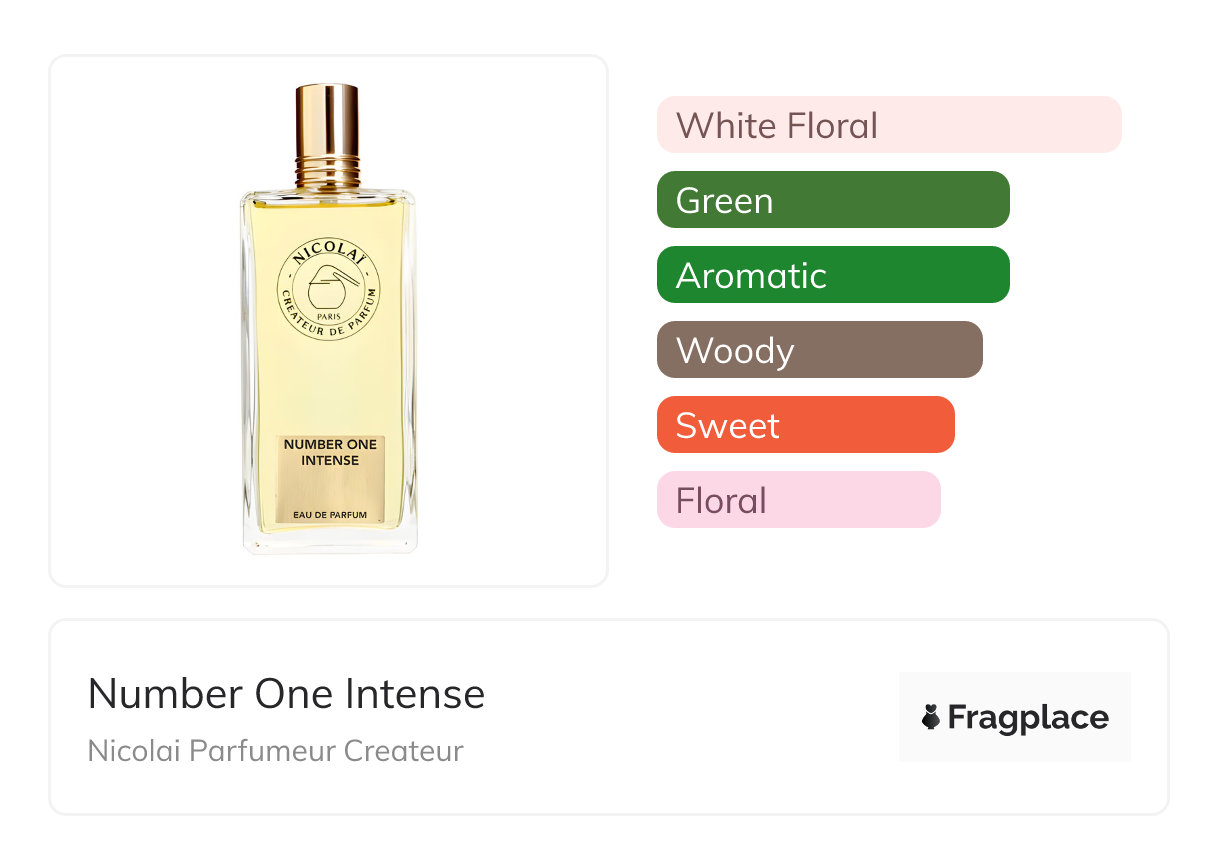Screen dimensions: 1218x864
Task: Choose the Woody accord bar
Action: [x=820, y=350]
